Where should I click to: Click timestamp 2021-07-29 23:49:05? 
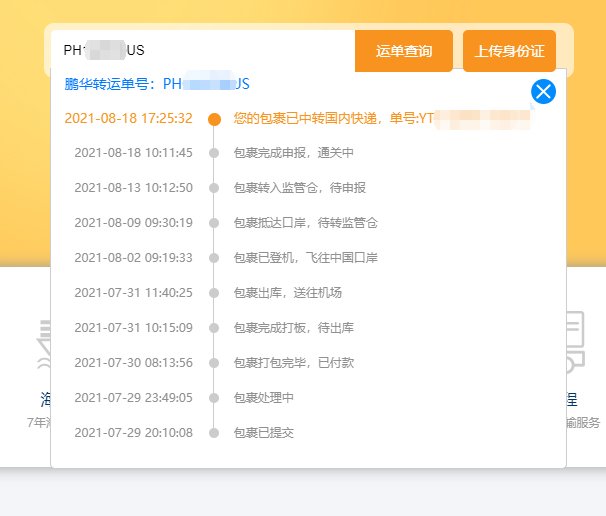point(133,397)
